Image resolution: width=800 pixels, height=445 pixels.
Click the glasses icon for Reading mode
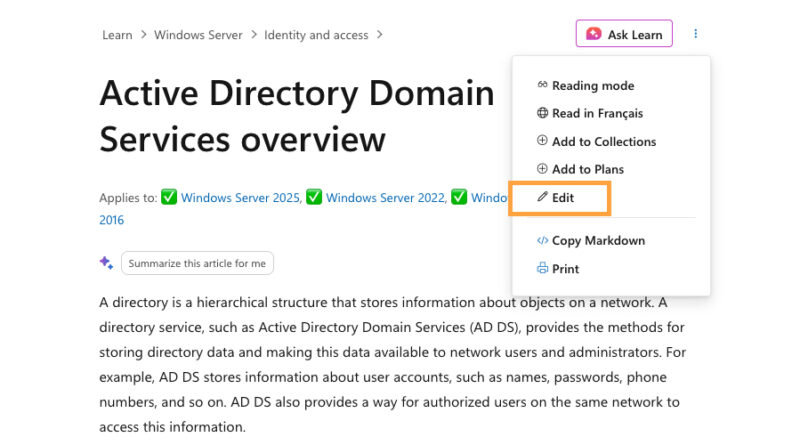[x=542, y=85]
